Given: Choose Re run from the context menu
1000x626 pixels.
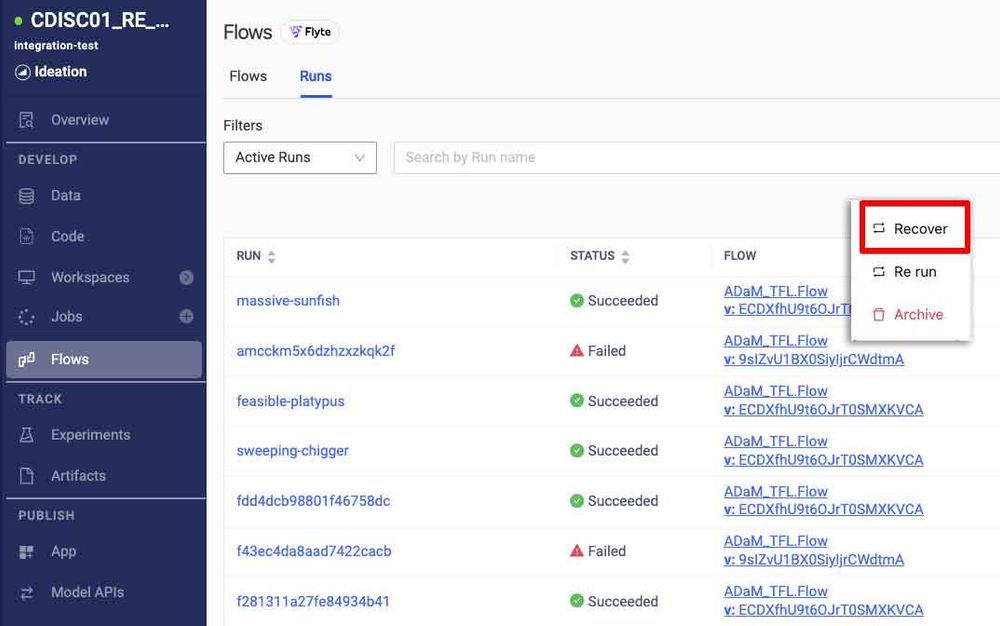Looking at the screenshot, I should point(912,271).
